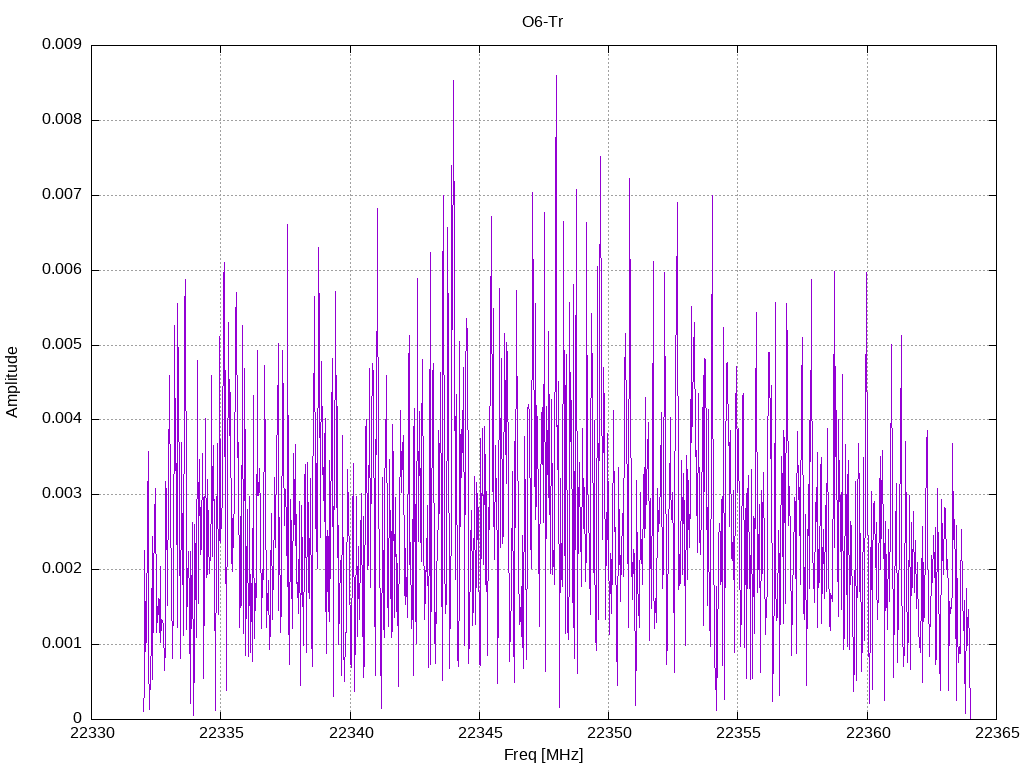Click the spectrum peak near 22344 MHz
This screenshot has width=1024, height=768.
pos(453,81)
